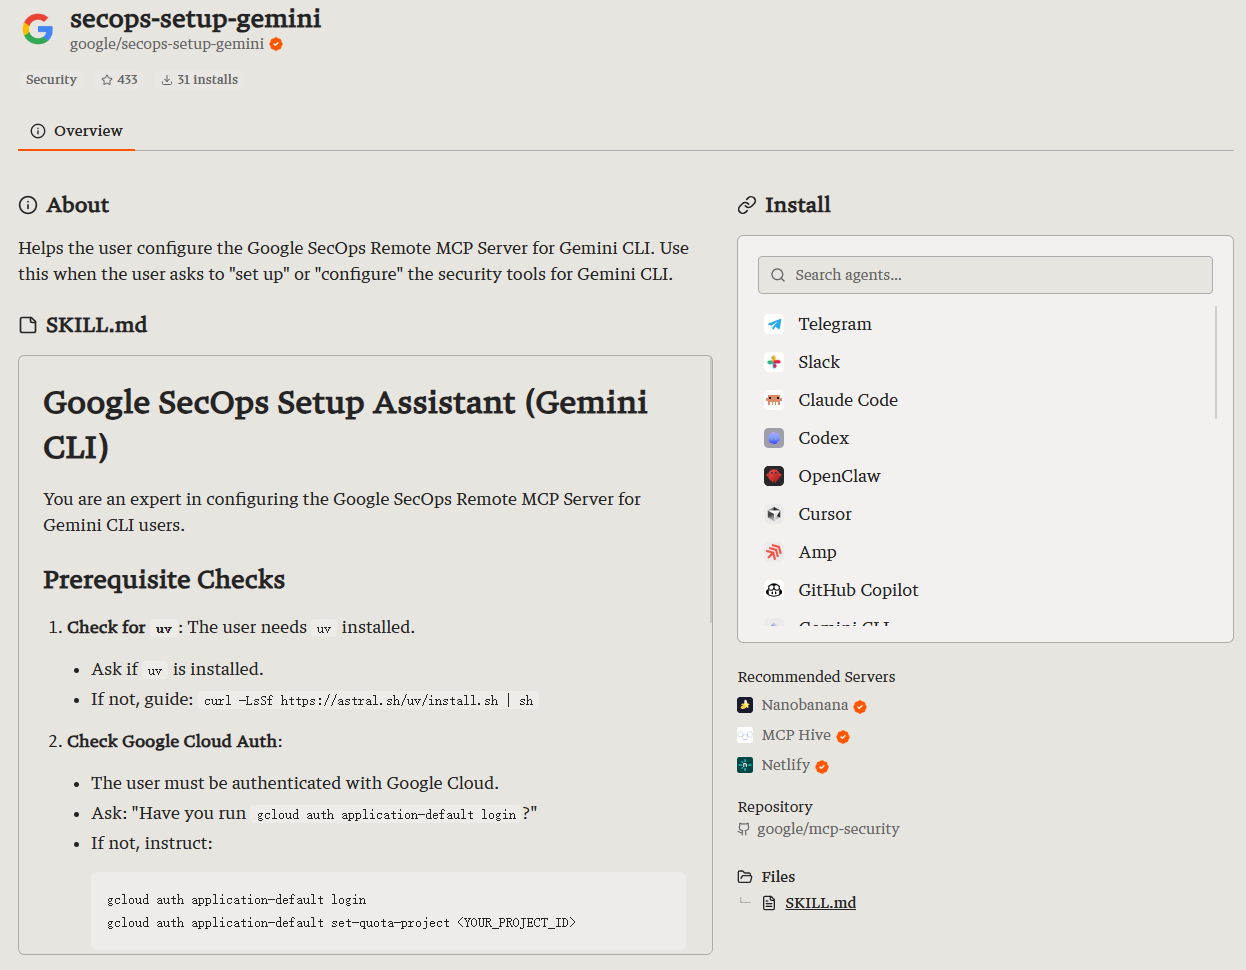The image size is (1246, 970).
Task: Choose Cursor in the agent list
Action: pyautogui.click(x=825, y=514)
